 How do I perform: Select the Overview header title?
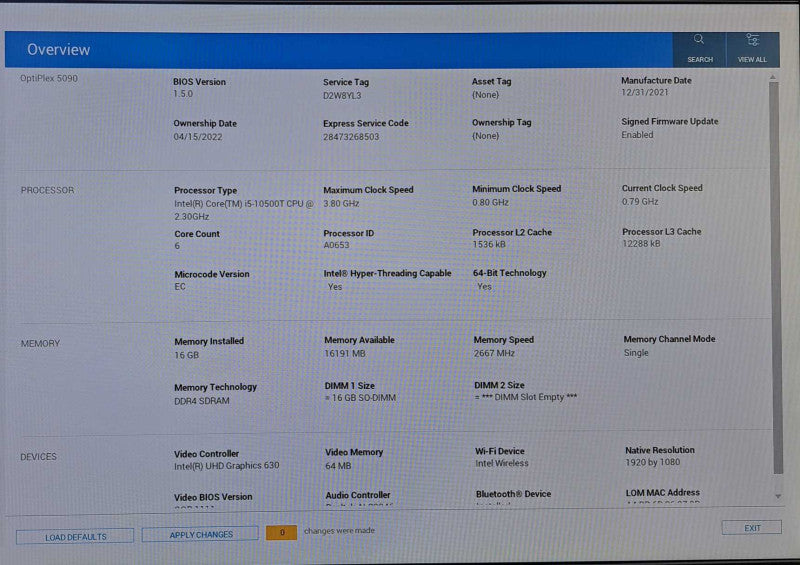pyautogui.click(x=58, y=50)
